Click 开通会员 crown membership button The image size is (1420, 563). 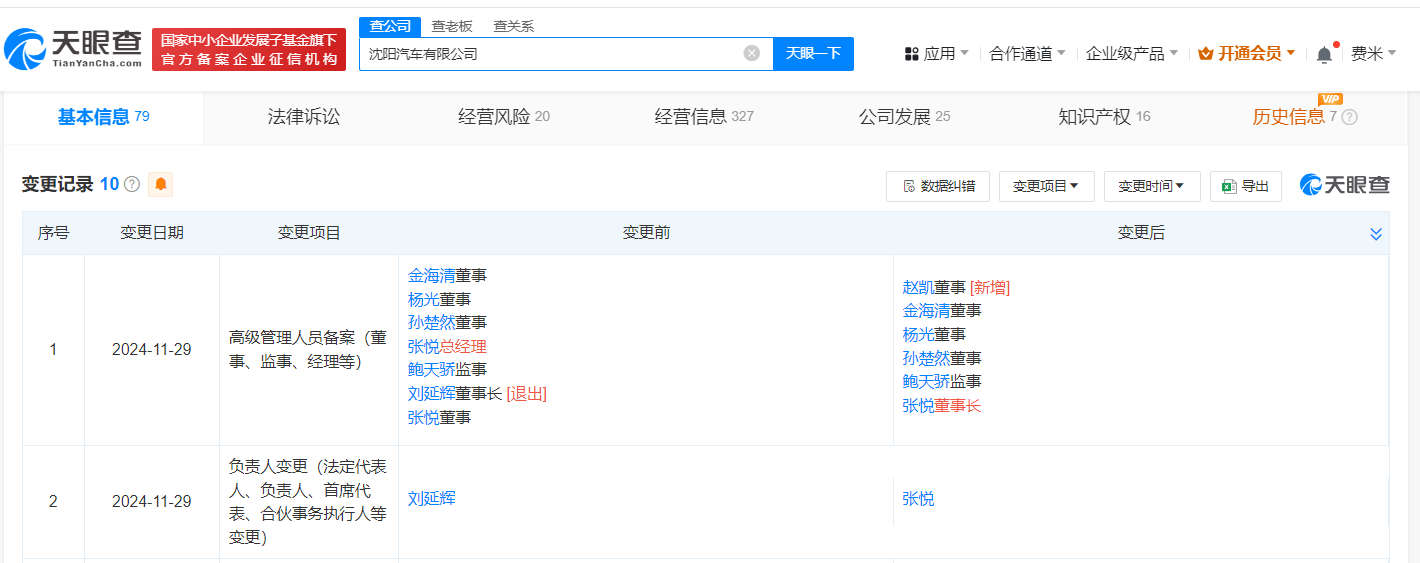pos(1246,54)
